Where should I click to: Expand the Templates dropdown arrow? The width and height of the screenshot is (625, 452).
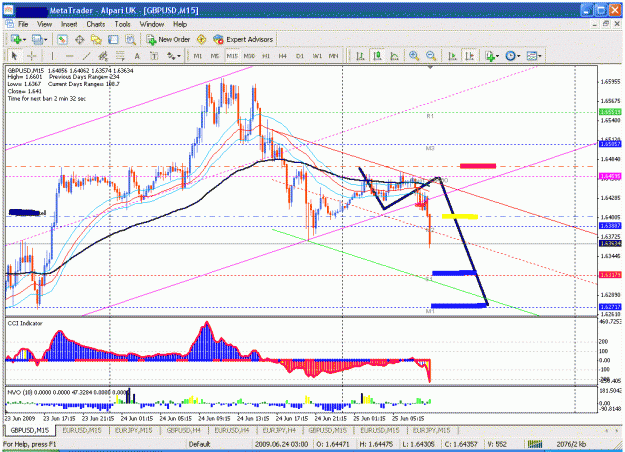[x=540, y=56]
